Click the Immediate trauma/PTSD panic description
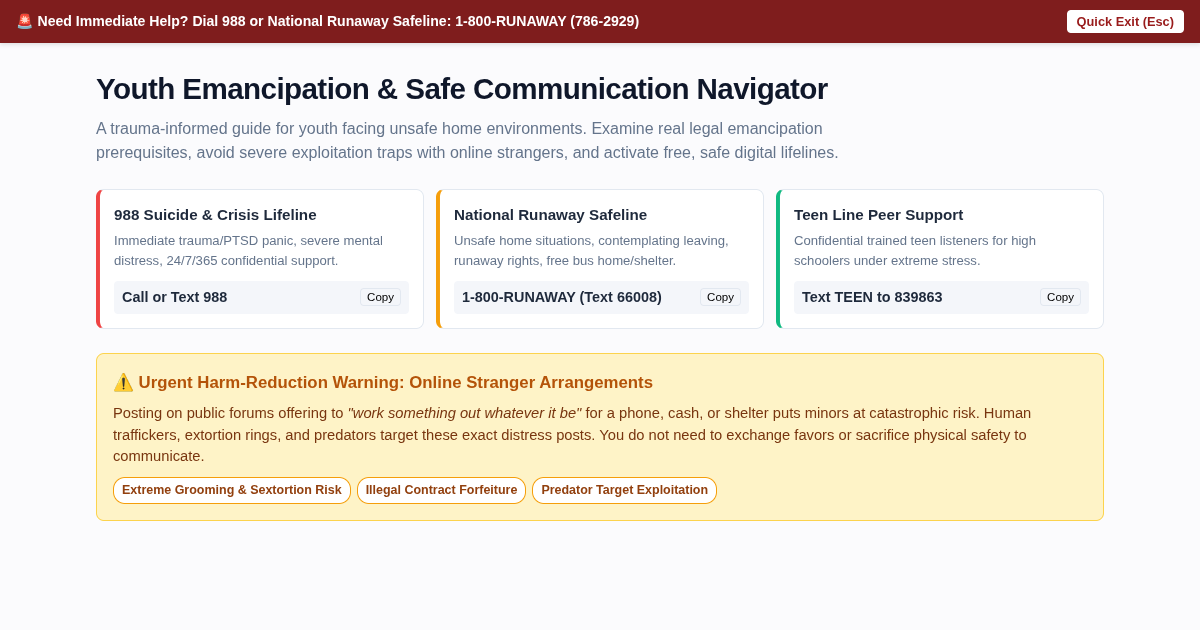 pos(248,250)
